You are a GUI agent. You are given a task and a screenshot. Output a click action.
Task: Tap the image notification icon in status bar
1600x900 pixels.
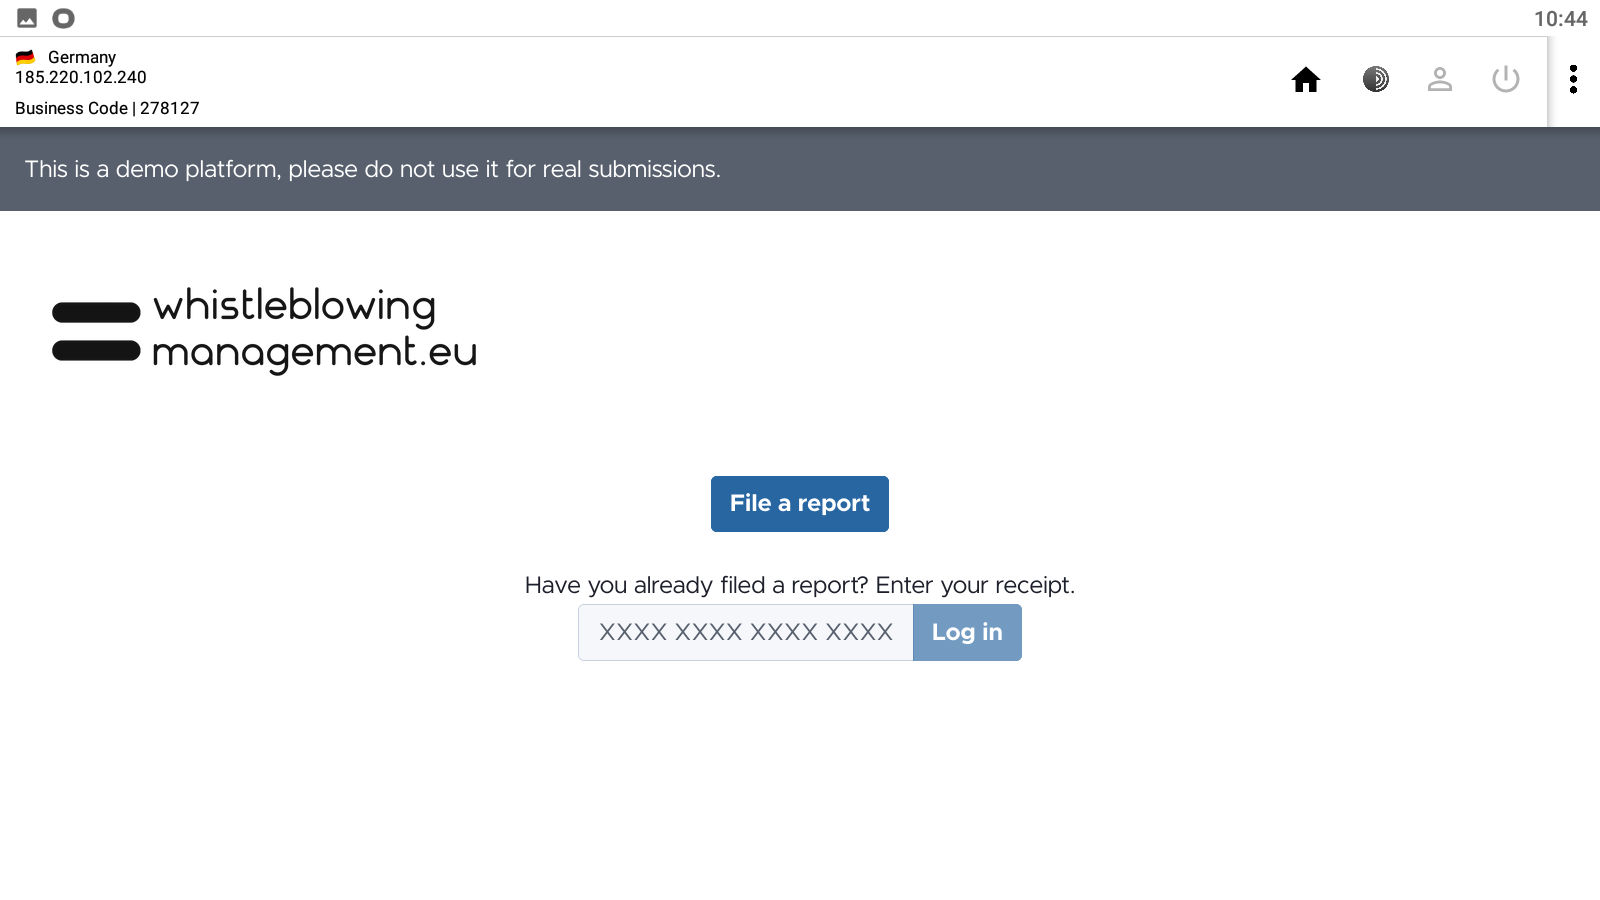click(27, 18)
